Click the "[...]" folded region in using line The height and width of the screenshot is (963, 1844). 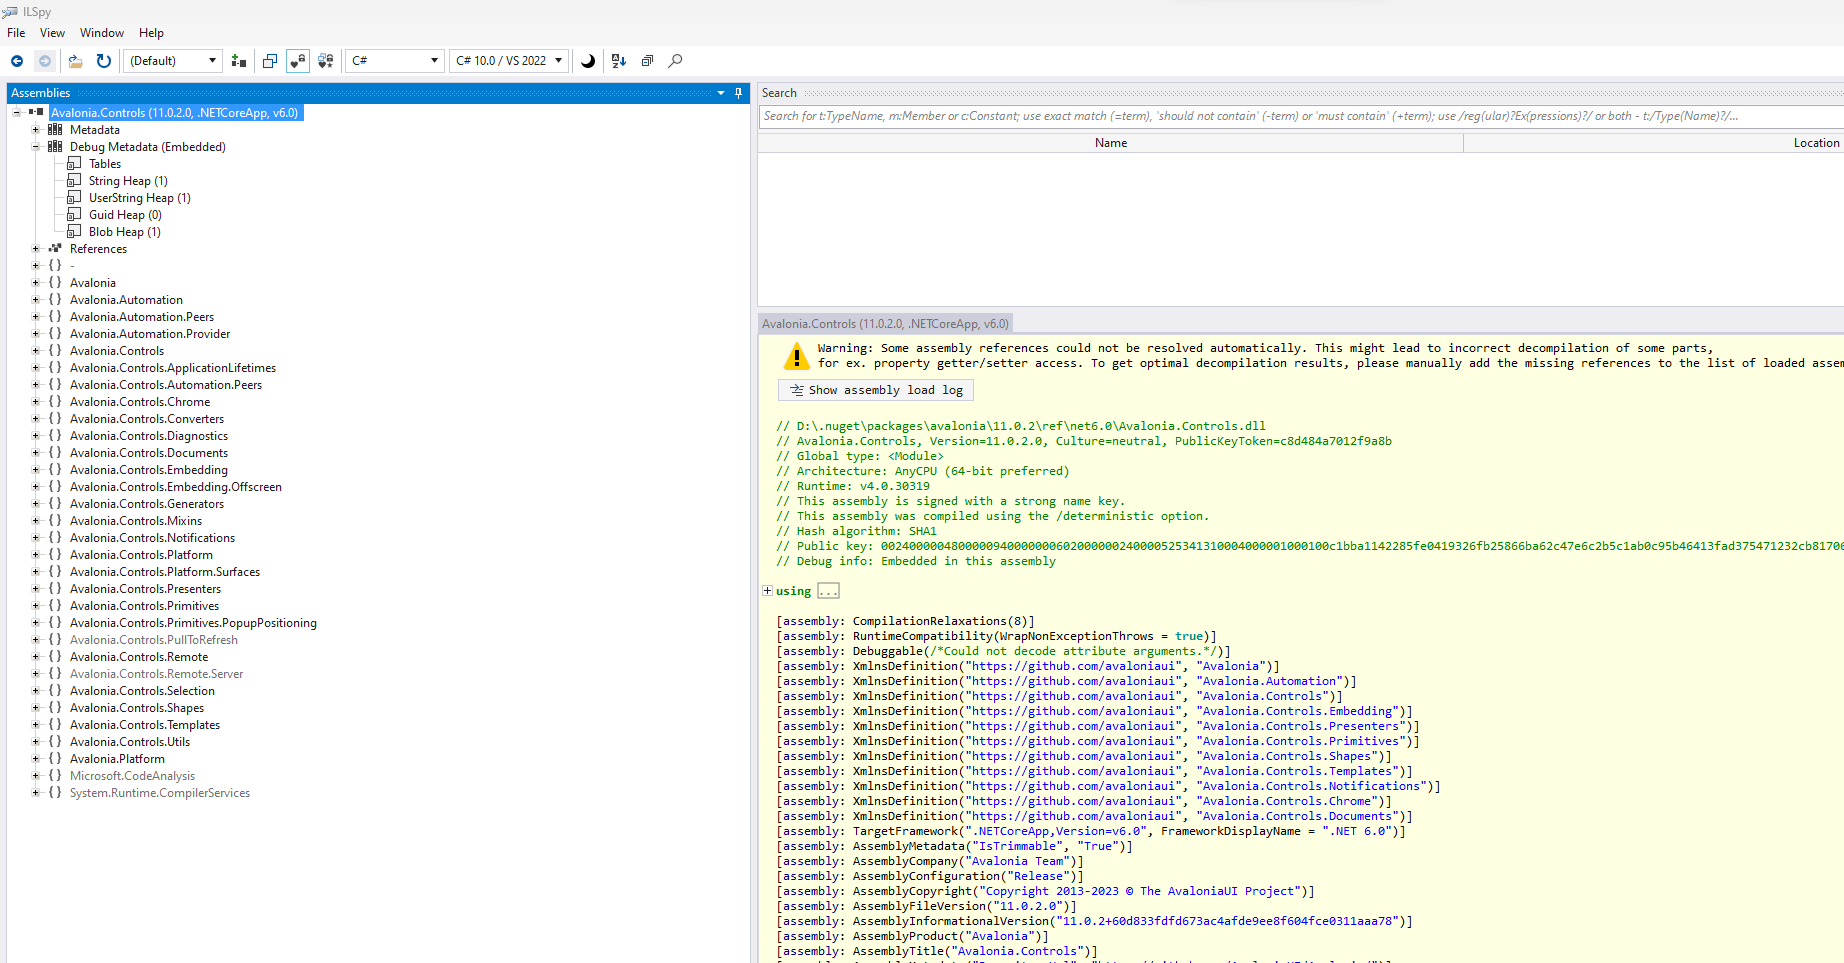tap(828, 591)
